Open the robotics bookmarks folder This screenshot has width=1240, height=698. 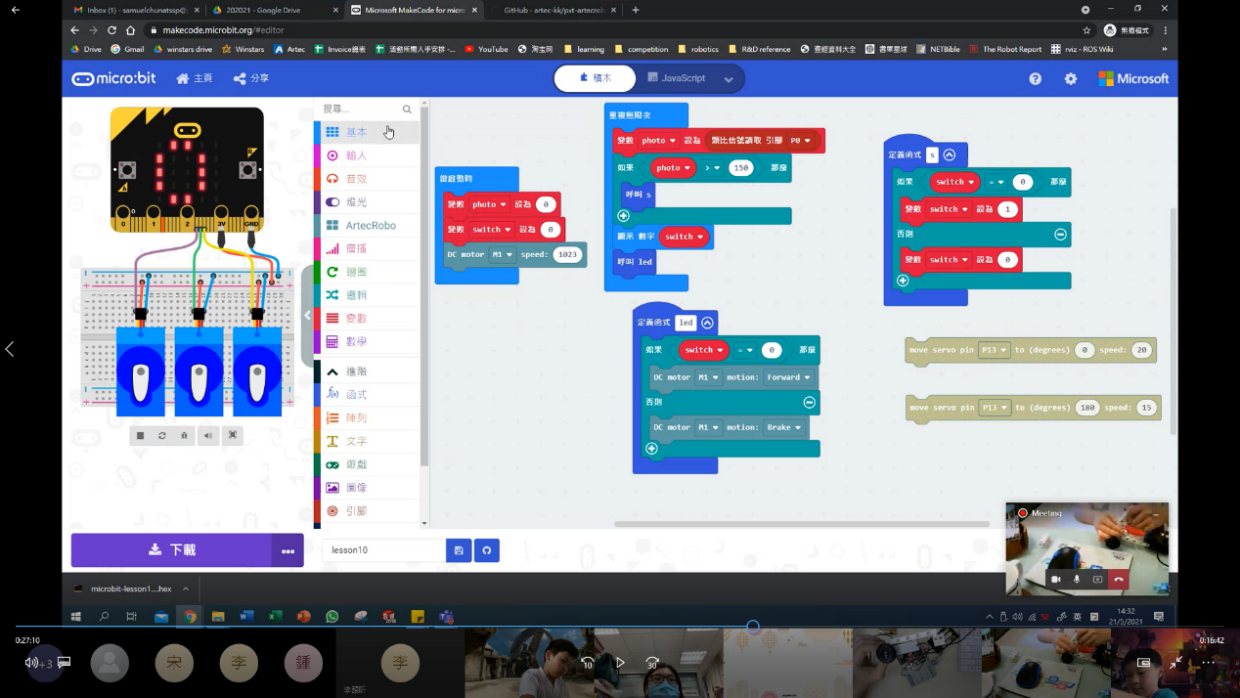697,49
